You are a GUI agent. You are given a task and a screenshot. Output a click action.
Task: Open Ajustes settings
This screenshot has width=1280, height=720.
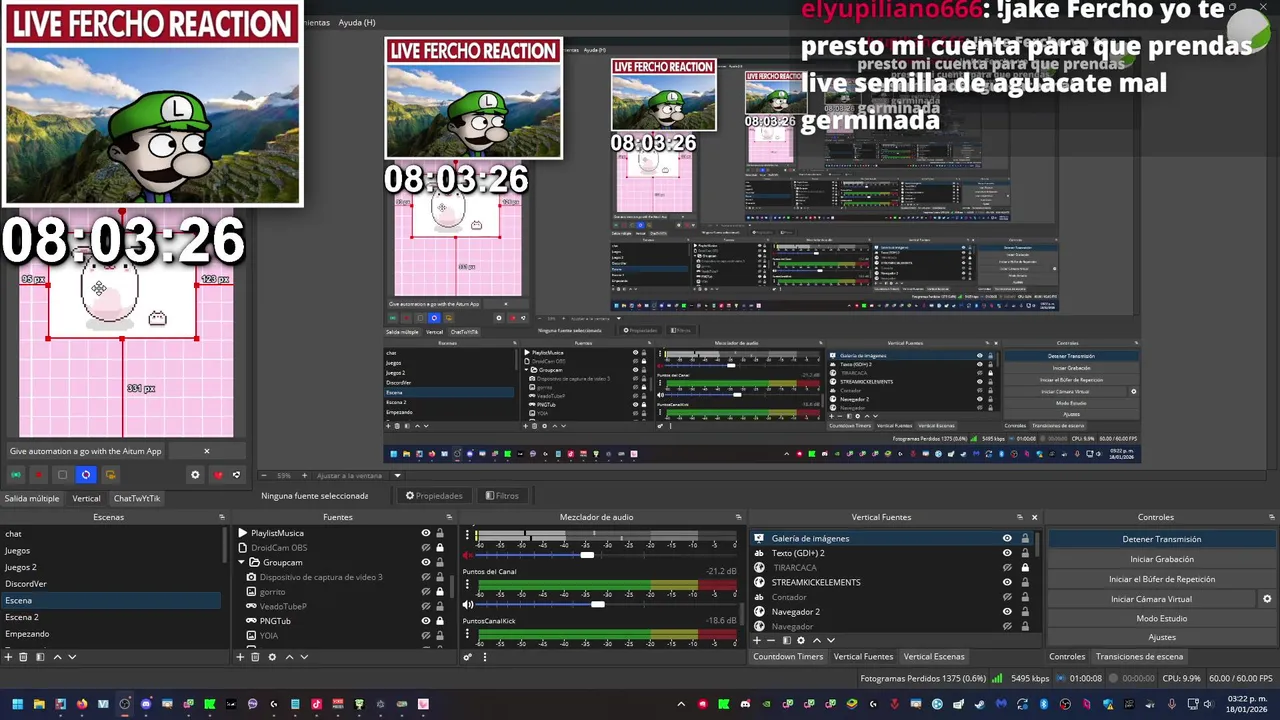[1162, 637]
